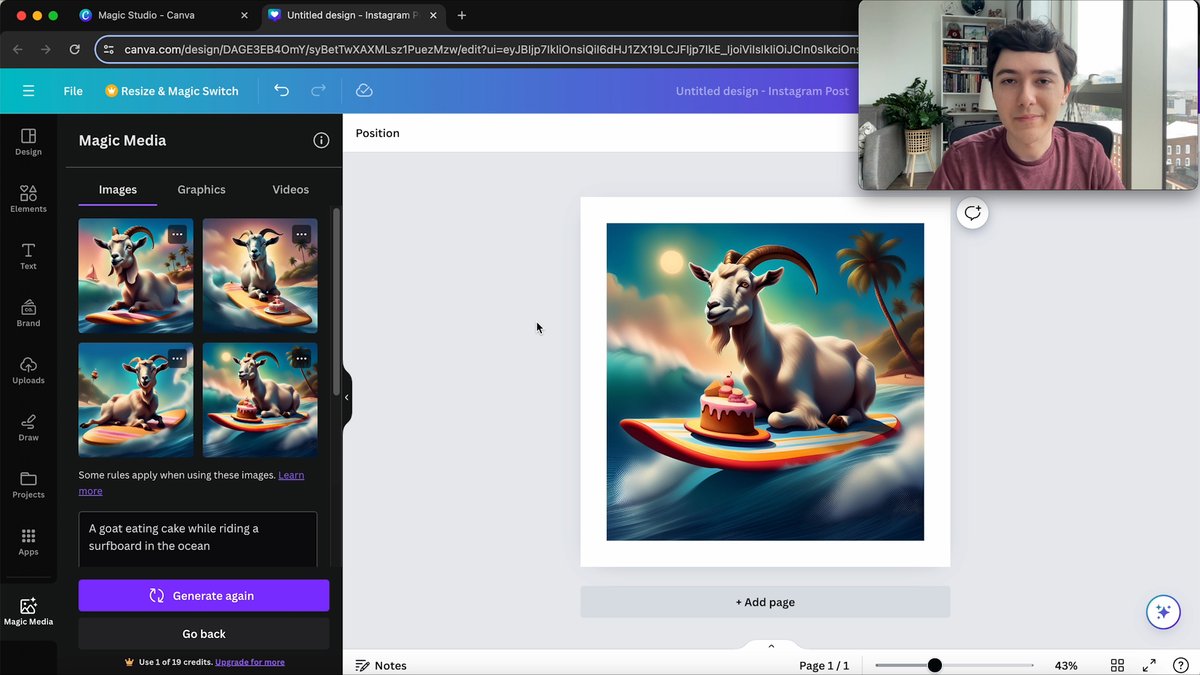Open the Apps panel

(28, 542)
